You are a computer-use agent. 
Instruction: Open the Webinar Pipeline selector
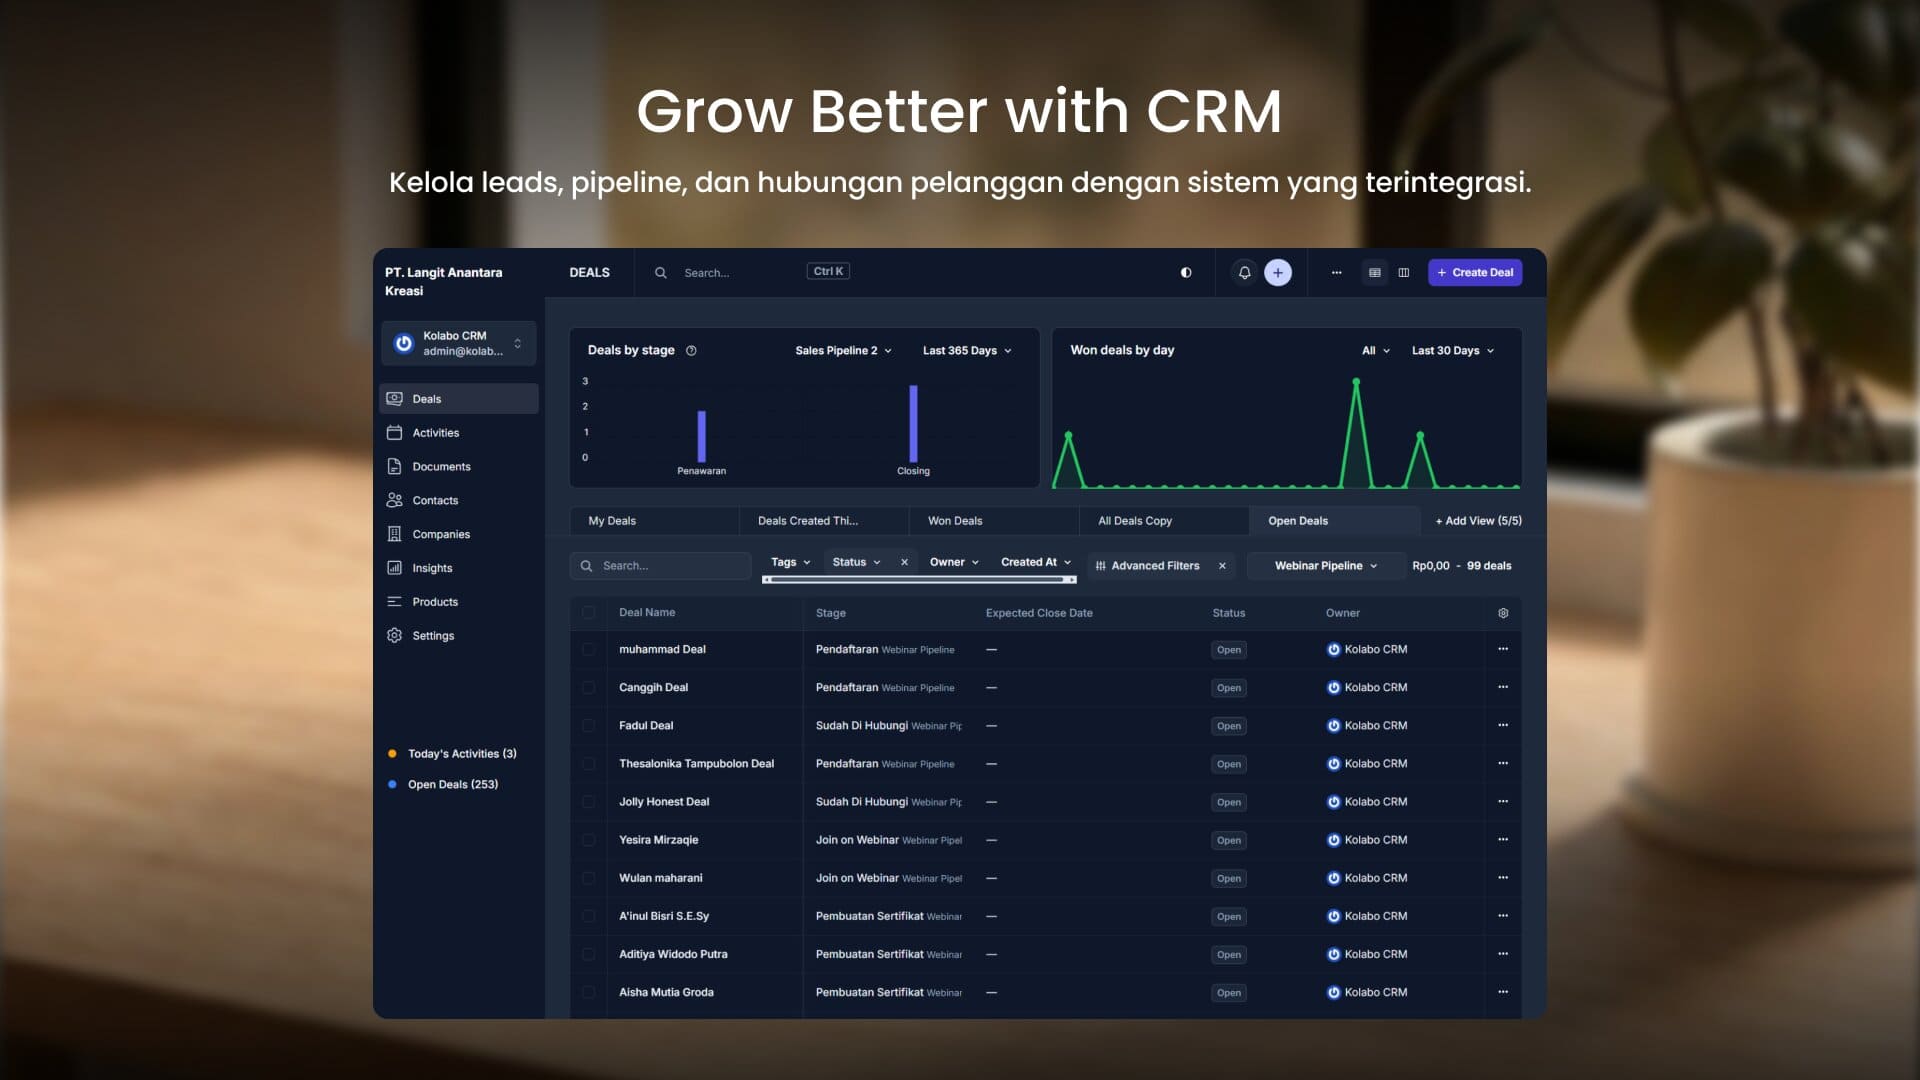coord(1325,566)
